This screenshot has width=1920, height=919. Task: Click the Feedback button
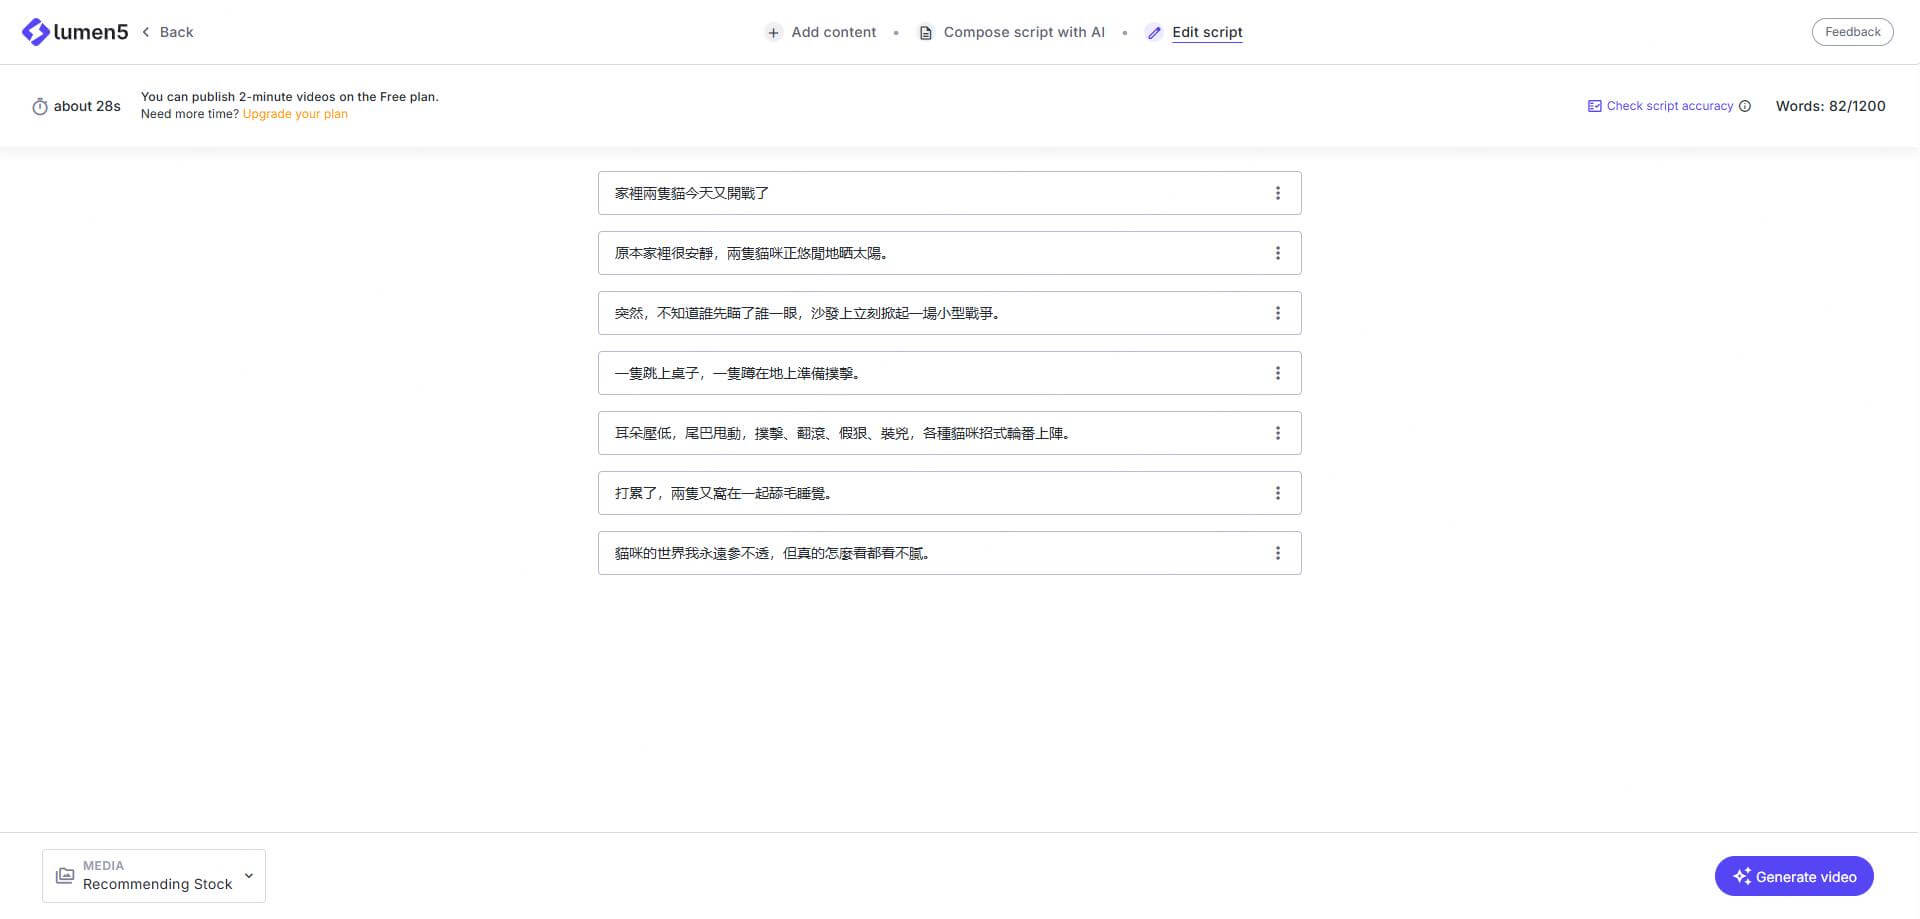click(x=1852, y=31)
